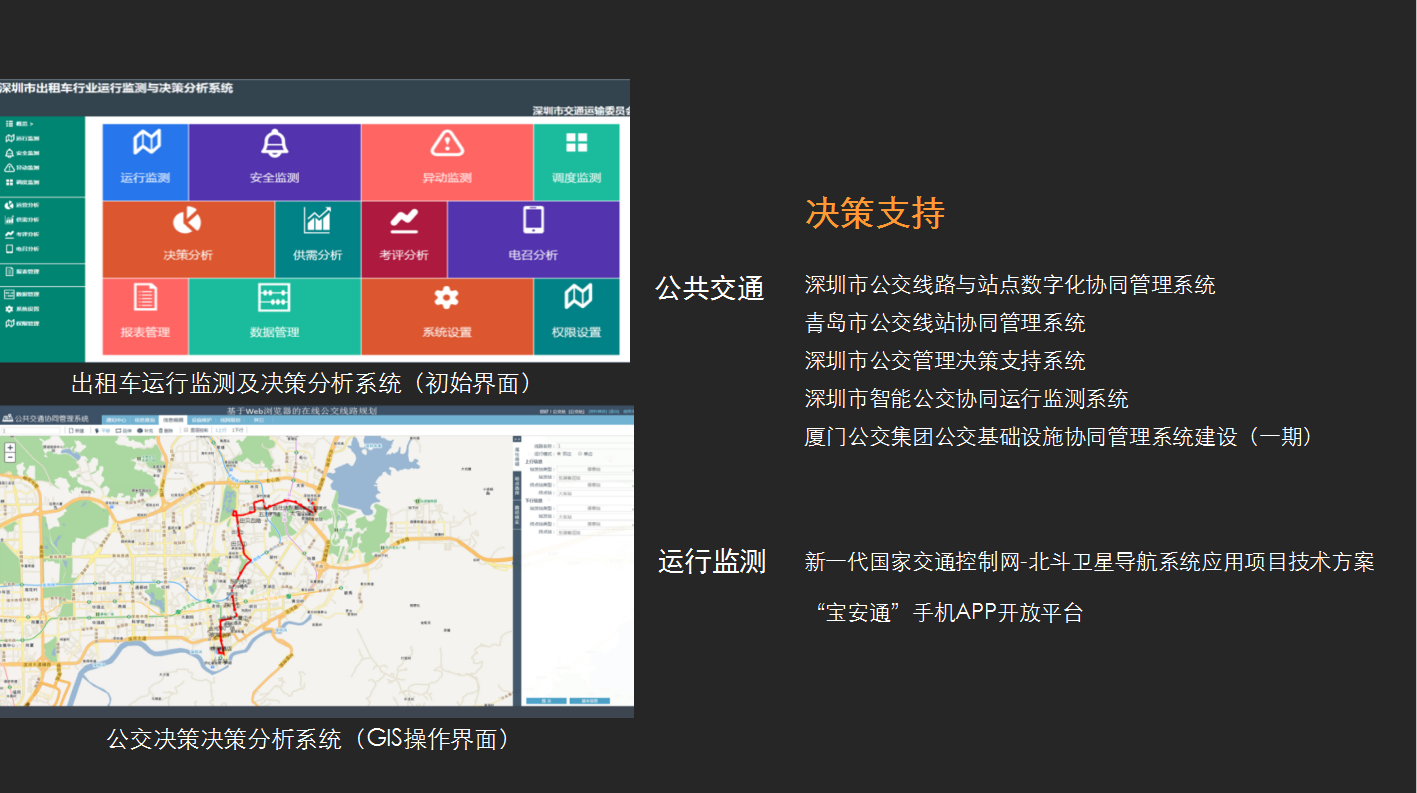Viewport: 1417px width, 793px height.
Task: Open the 数据管理 abacus tile
Action: pos(275,316)
